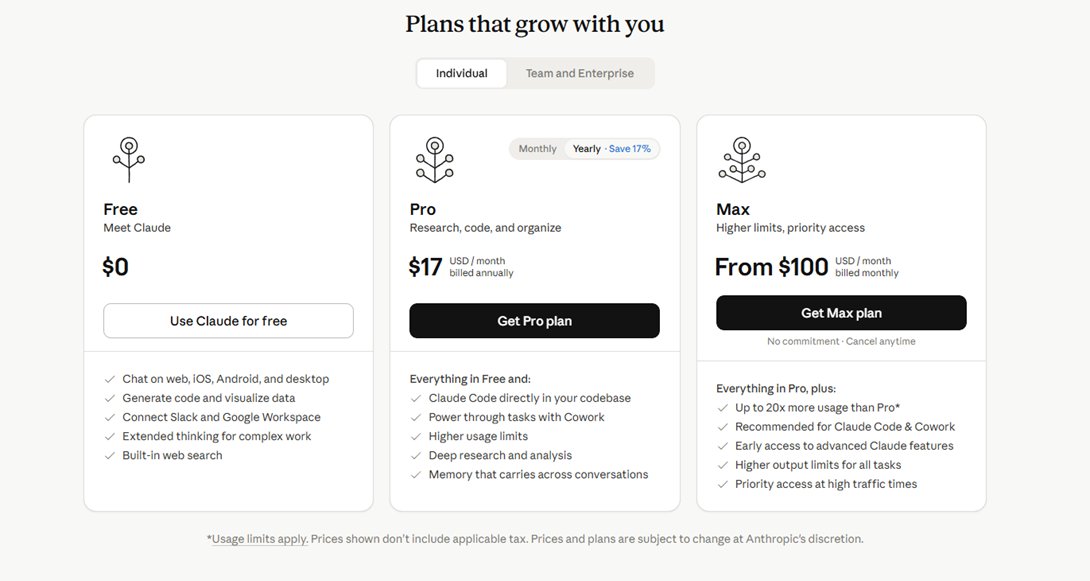Click Use Claude for free button
Screen dimensions: 1090x581
[229, 321]
